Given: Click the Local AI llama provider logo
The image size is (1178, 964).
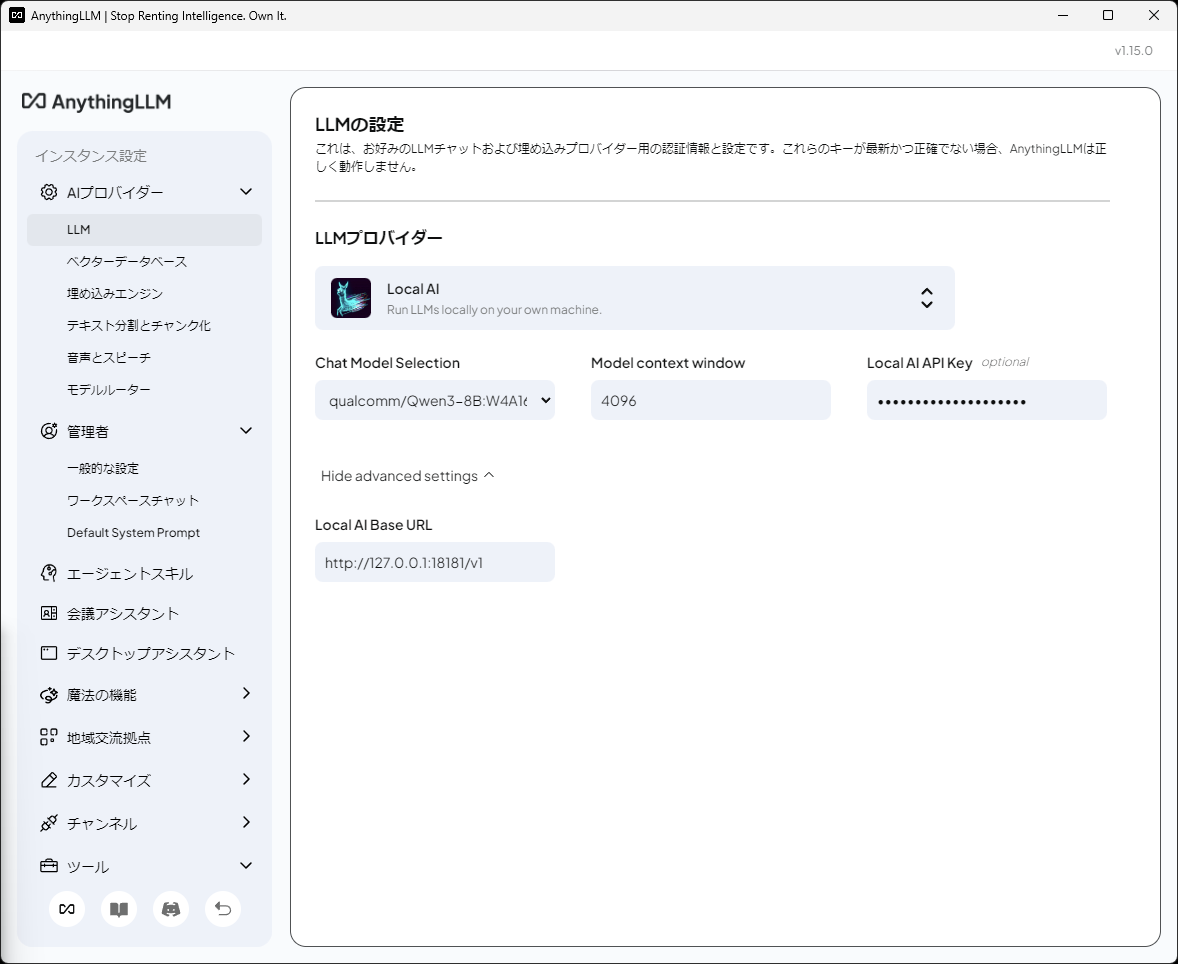Looking at the screenshot, I should click(351, 298).
